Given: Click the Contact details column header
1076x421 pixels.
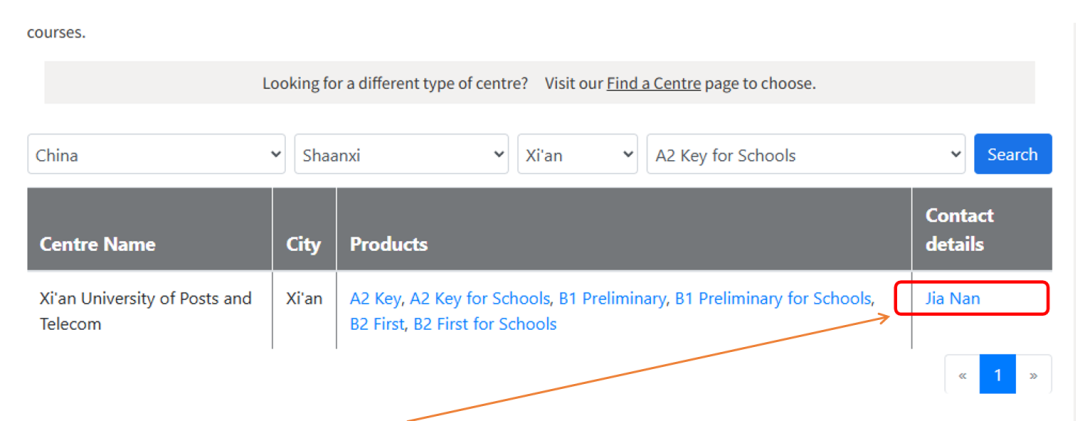Looking at the screenshot, I should [x=960, y=229].
